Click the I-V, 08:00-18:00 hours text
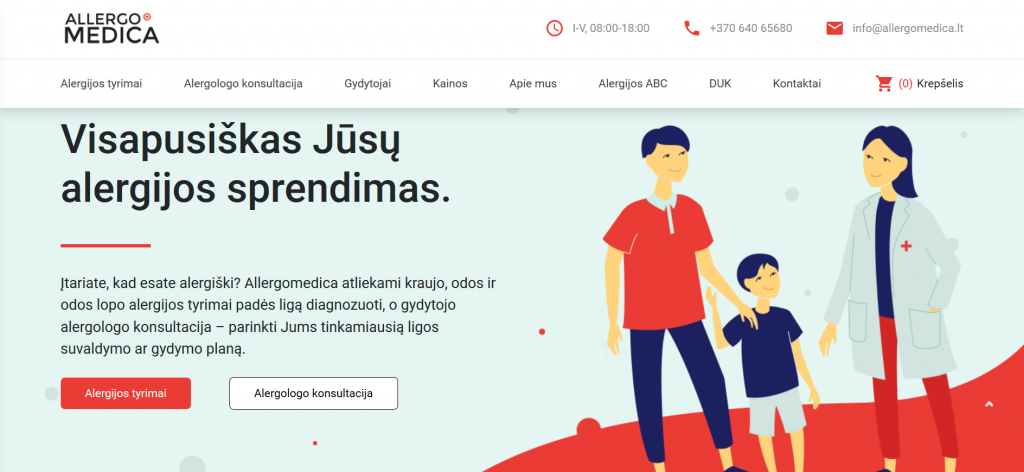Screen dimensions: 1024x472 [611, 28]
